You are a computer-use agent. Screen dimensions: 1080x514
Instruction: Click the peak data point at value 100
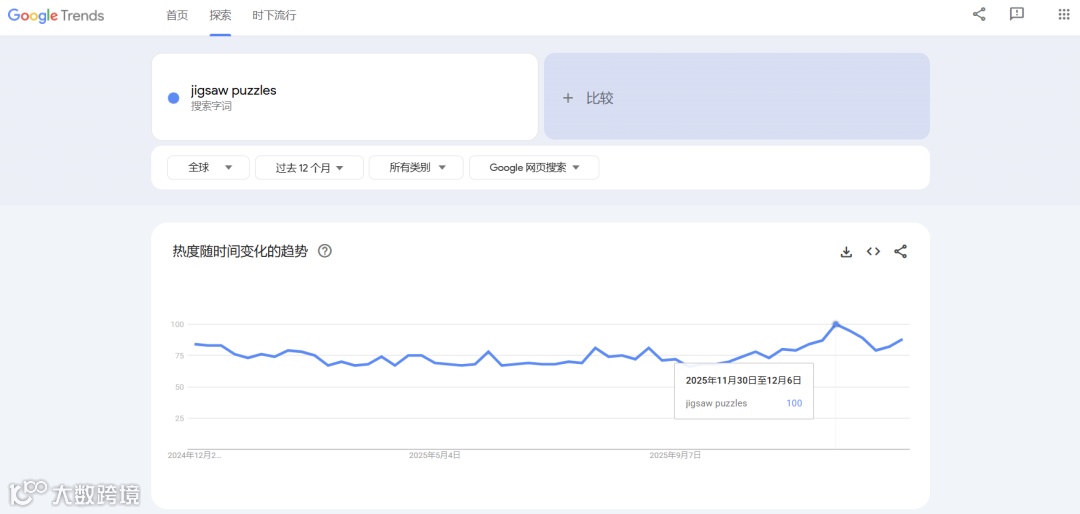835,324
